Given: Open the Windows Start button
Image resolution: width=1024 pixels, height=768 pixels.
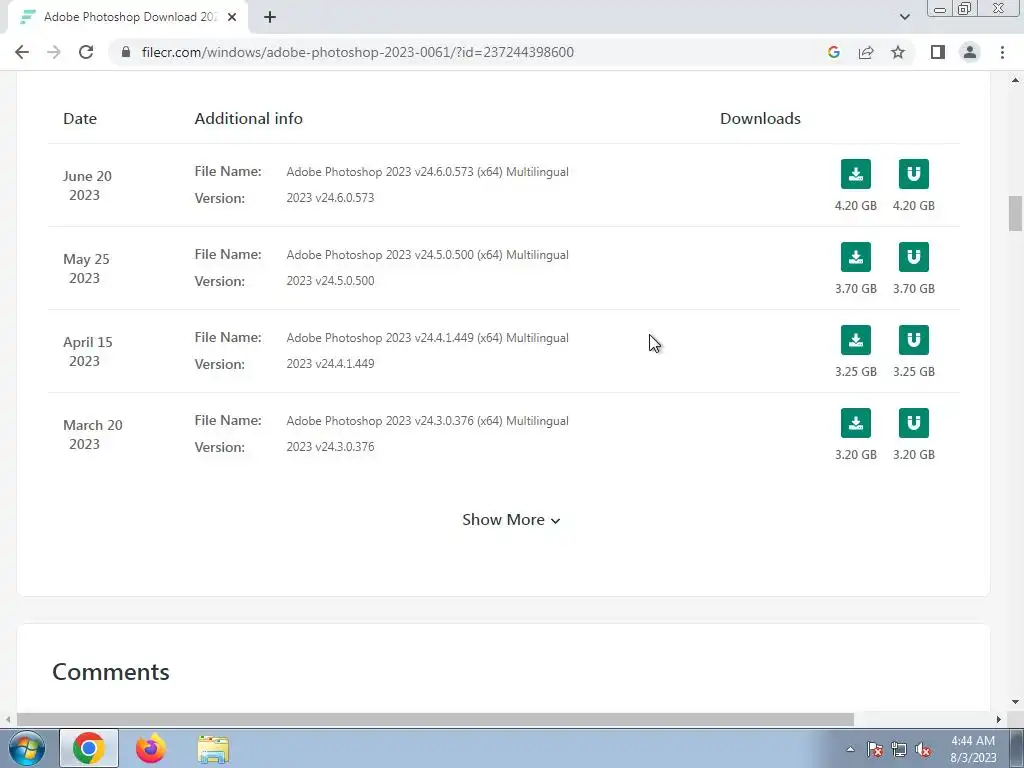Looking at the screenshot, I should (x=26, y=748).
